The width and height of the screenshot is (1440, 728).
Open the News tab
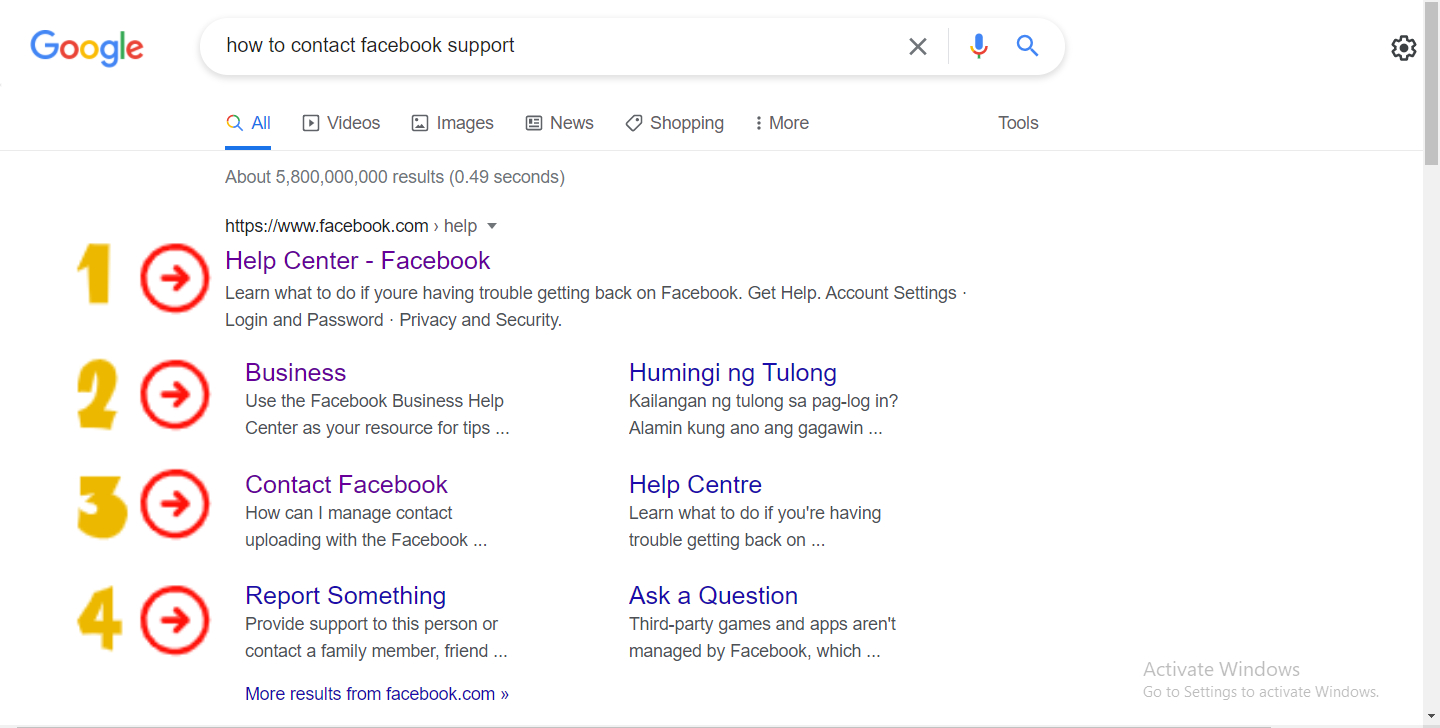[x=559, y=123]
